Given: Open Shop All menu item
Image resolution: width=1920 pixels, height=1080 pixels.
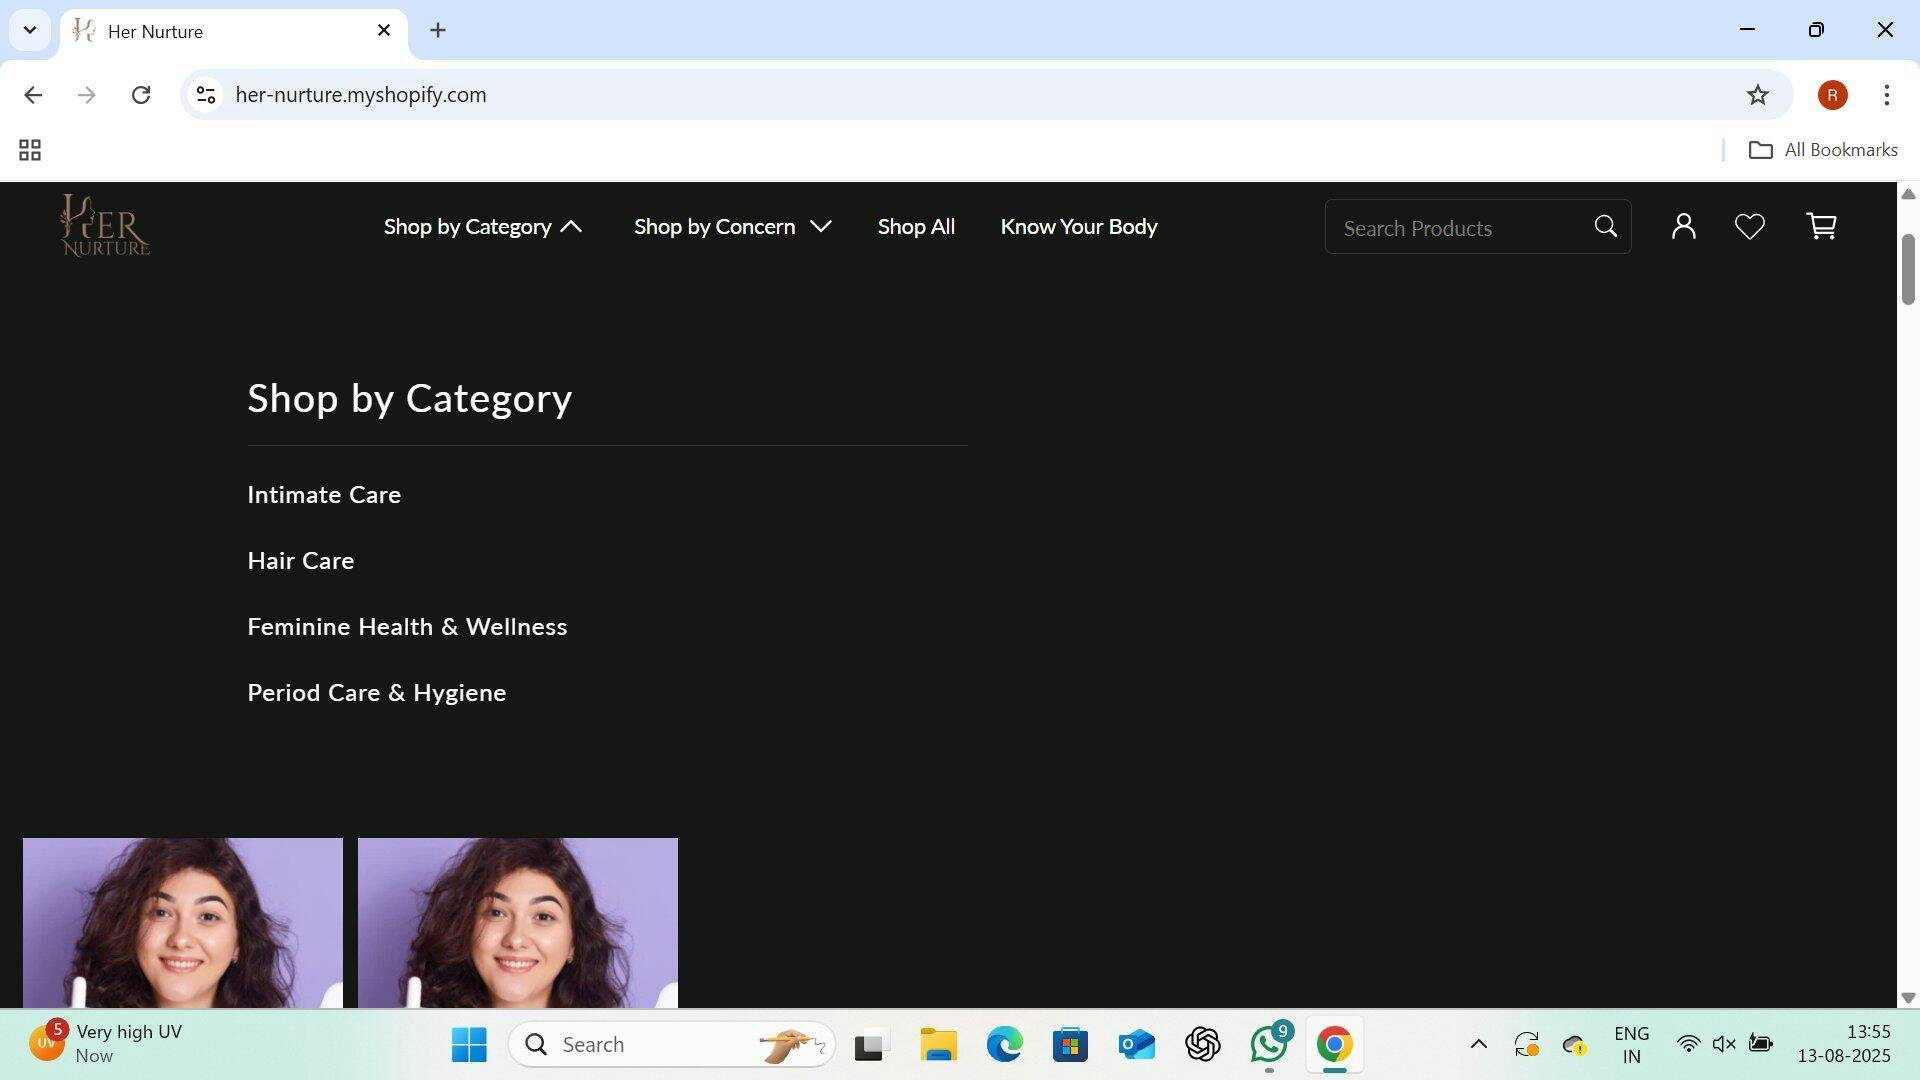Looking at the screenshot, I should coord(916,227).
